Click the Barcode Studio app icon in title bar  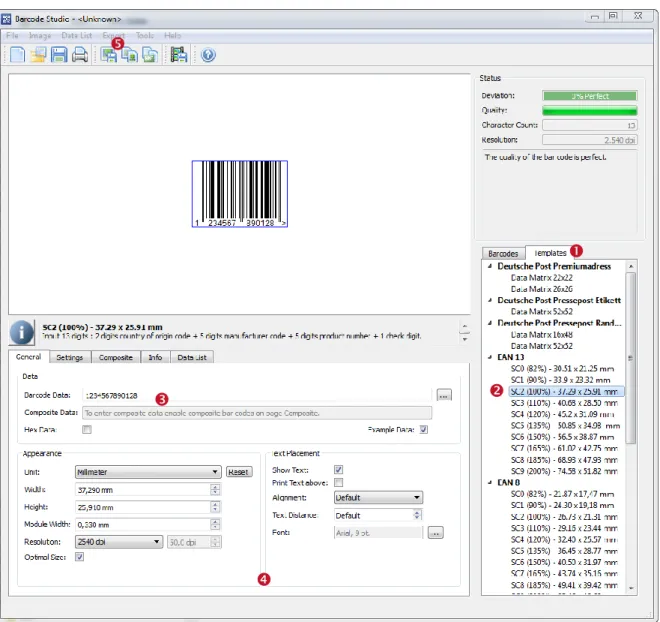click(6, 19)
